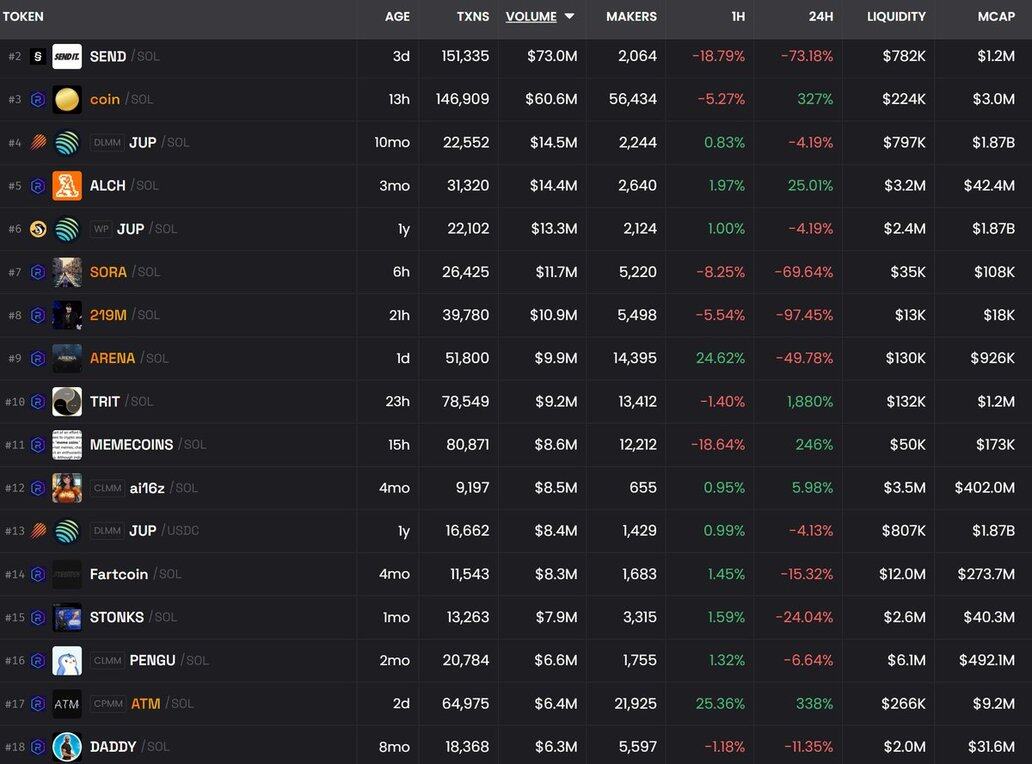The width and height of the screenshot is (1032, 764).
Task: Click the AGE column header
Action: tap(397, 17)
